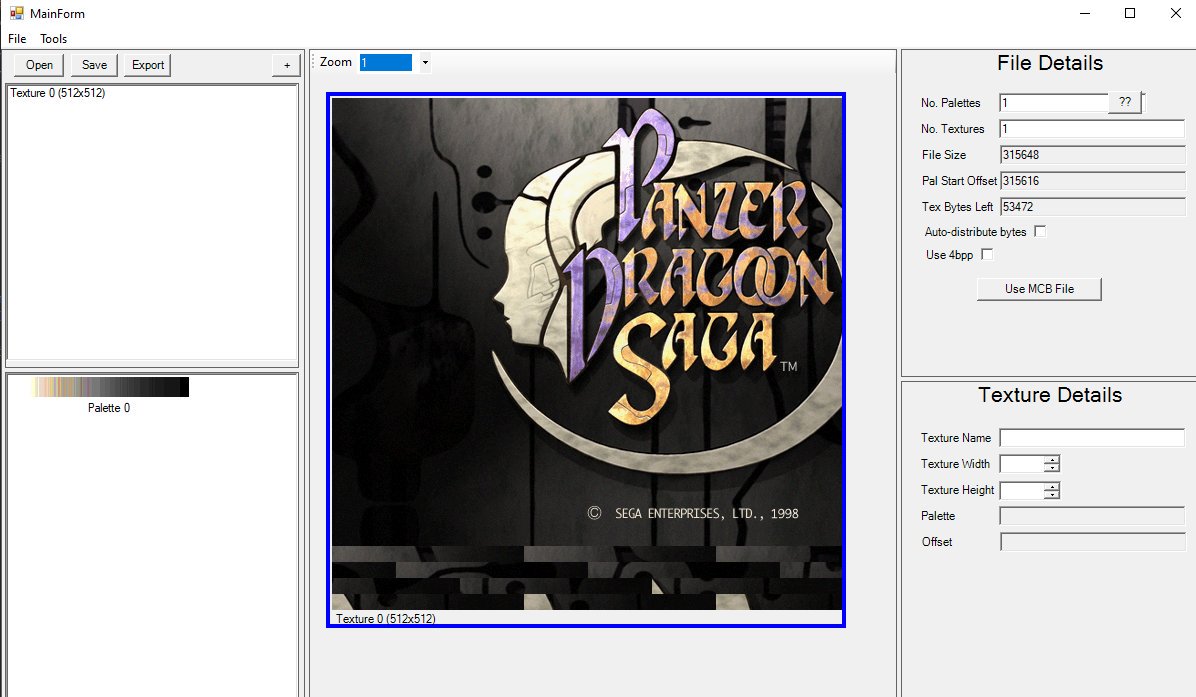Select Texture 0 (512x512) in the list
Image resolution: width=1196 pixels, height=697 pixels.
pos(58,93)
